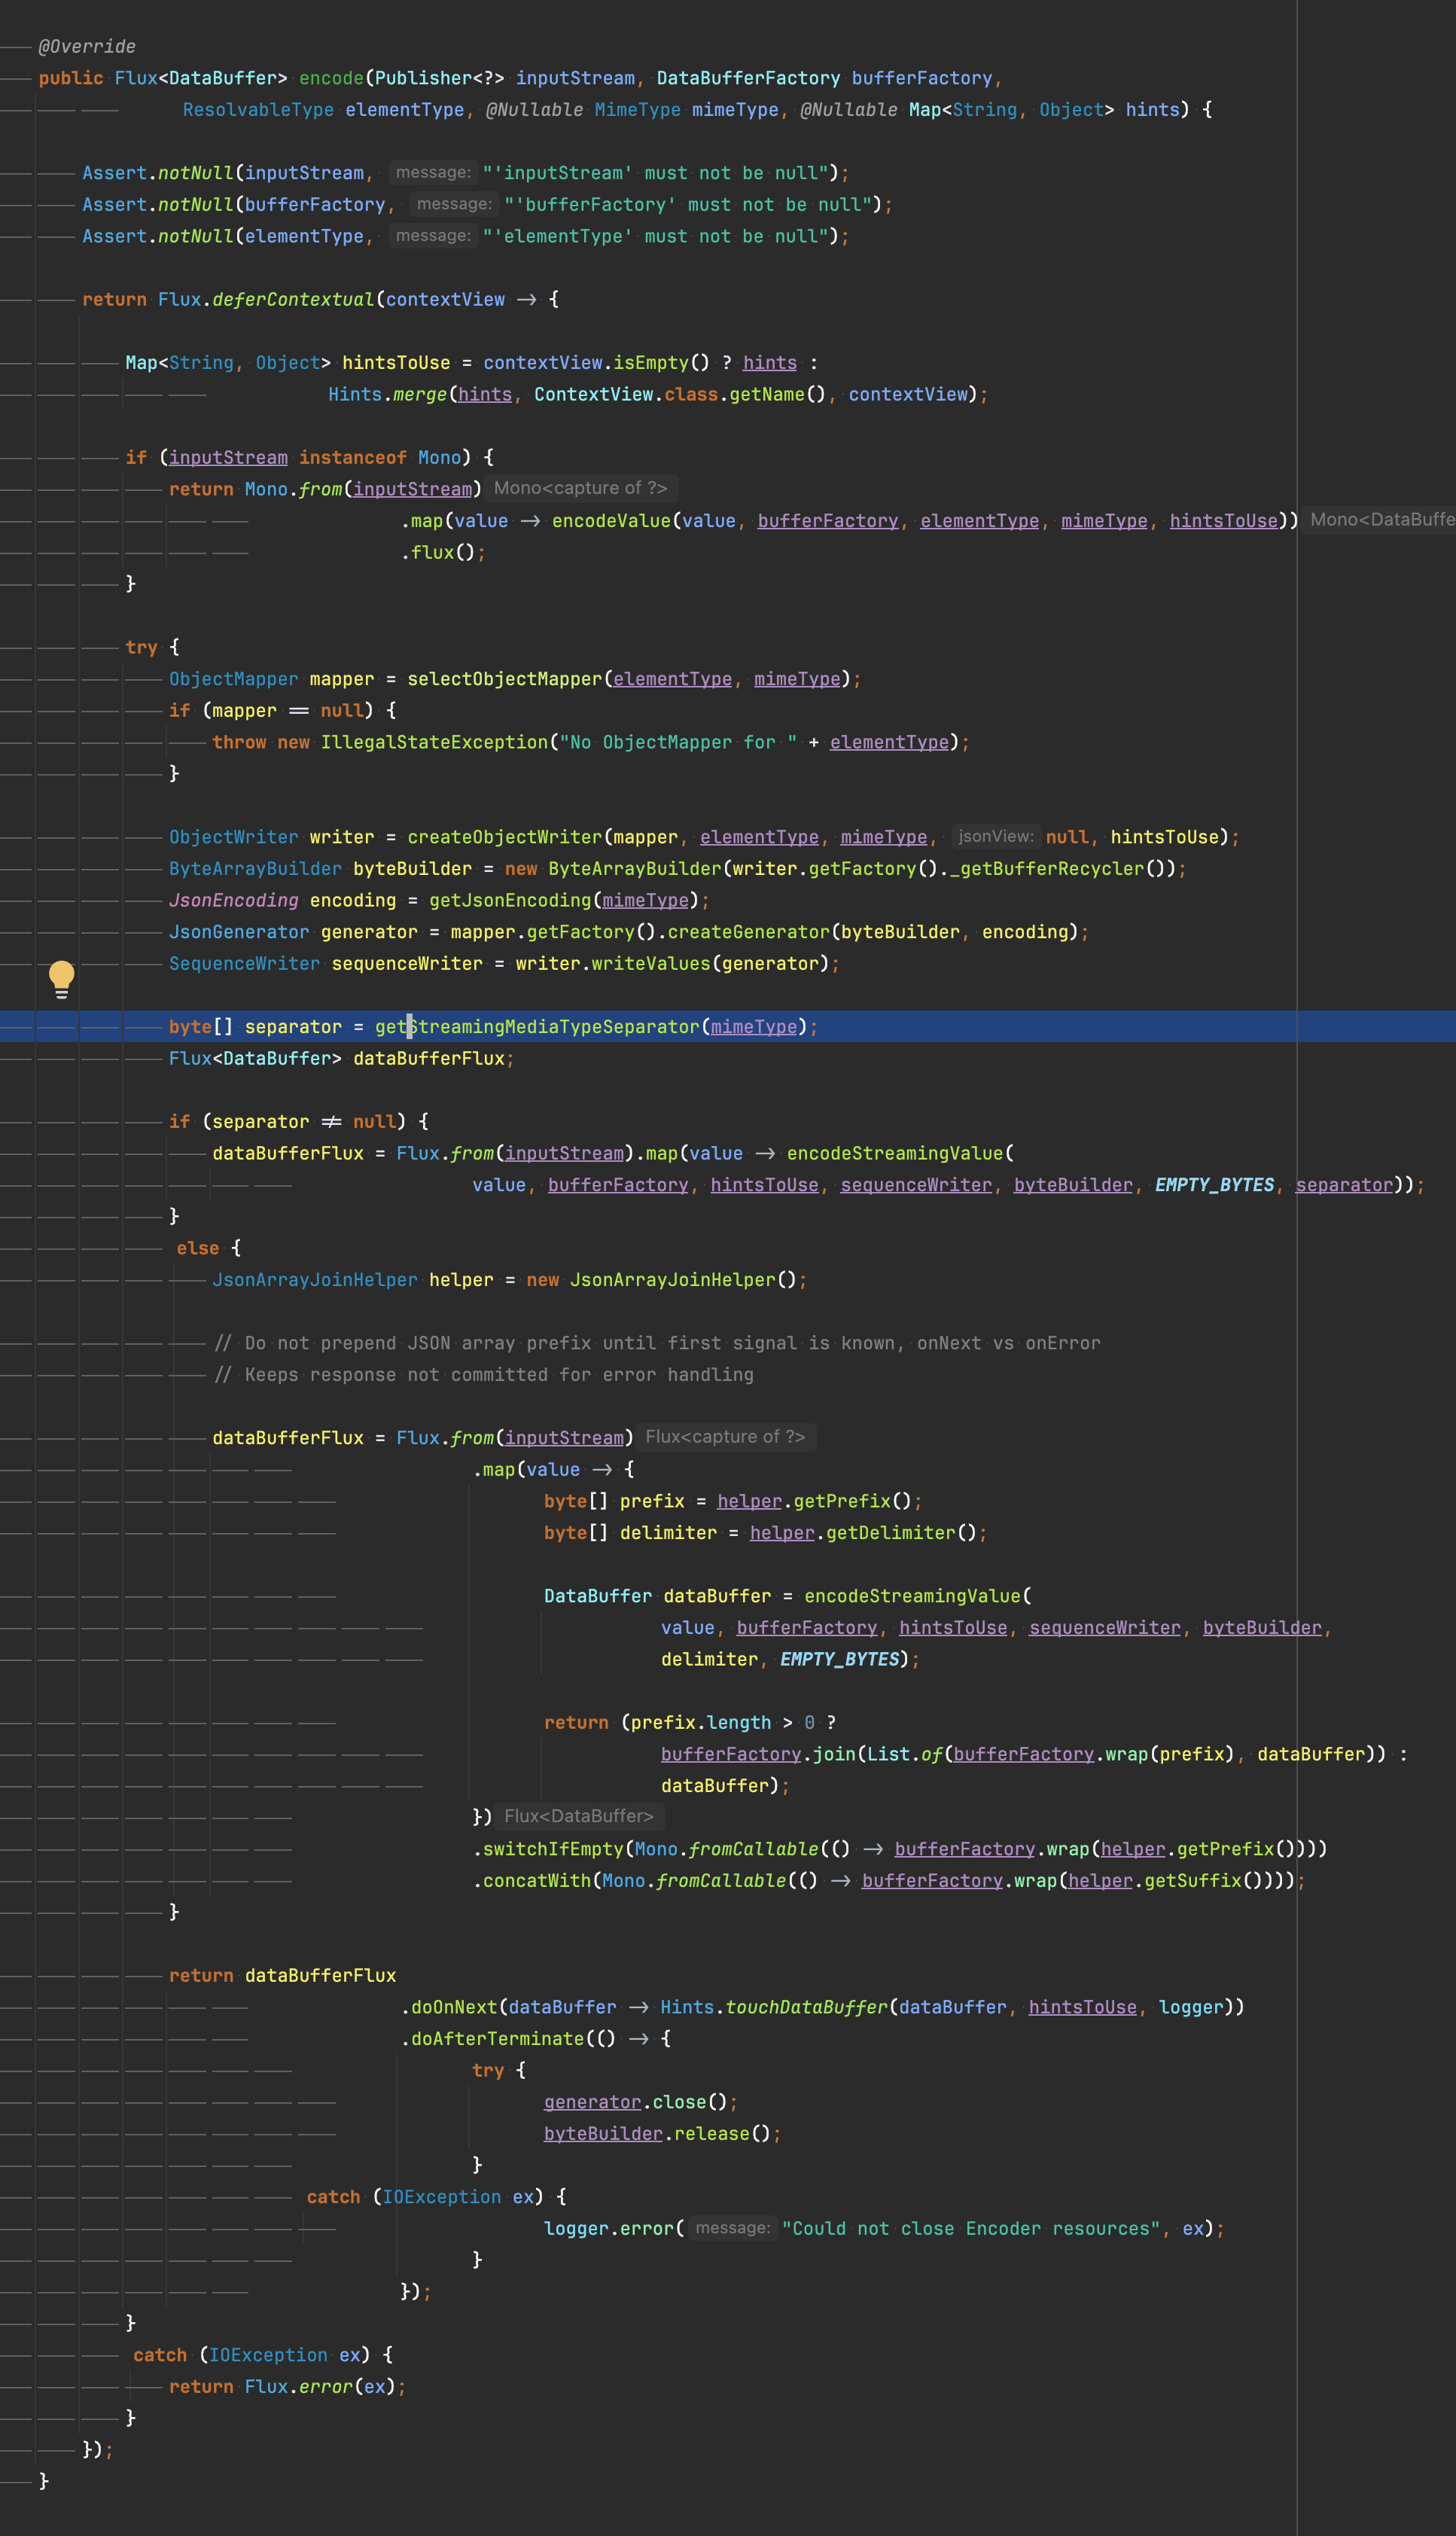Click the Flux<capture of ?> inlay hint
The height and width of the screenshot is (2536, 1456).
725,1436
